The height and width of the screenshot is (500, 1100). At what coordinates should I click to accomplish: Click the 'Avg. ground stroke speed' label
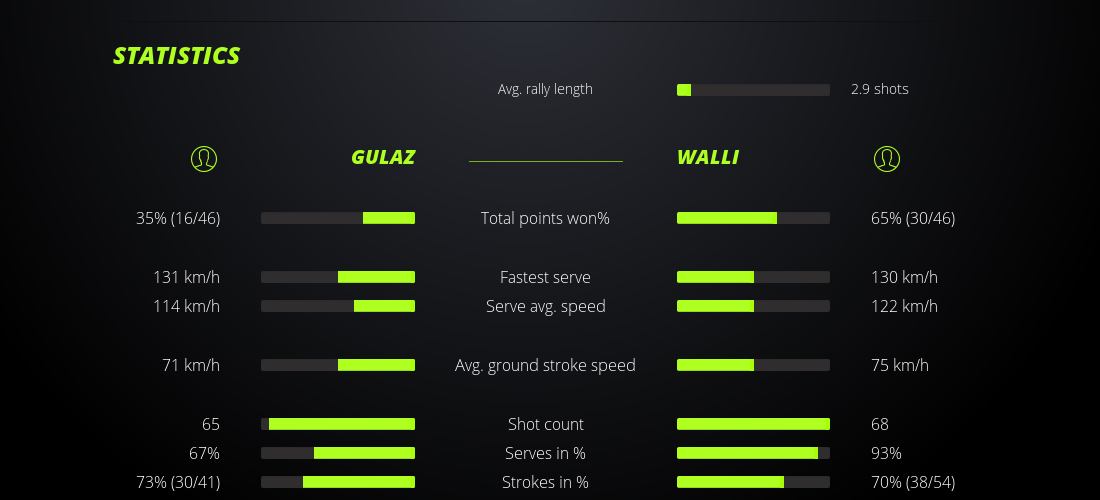point(545,365)
